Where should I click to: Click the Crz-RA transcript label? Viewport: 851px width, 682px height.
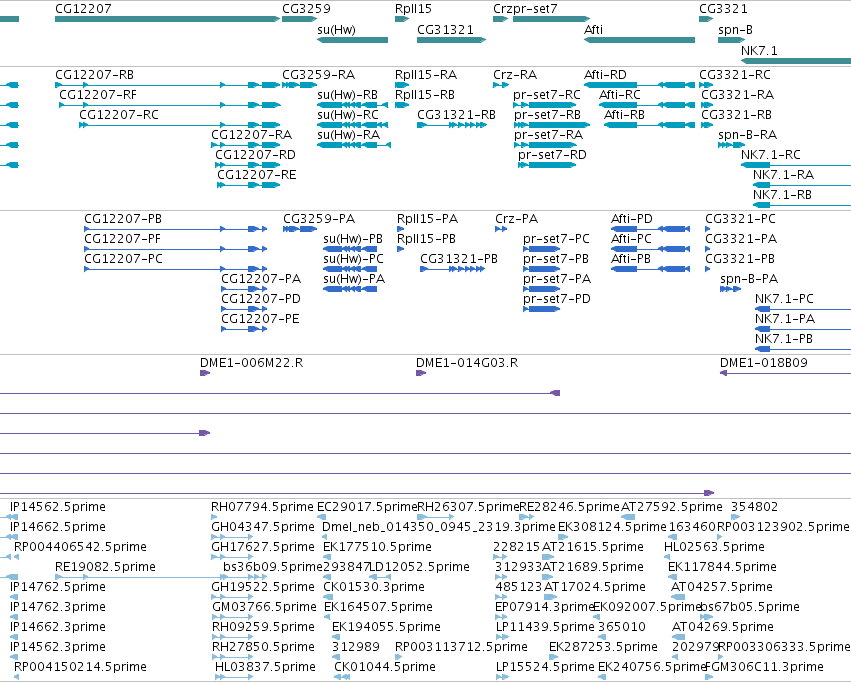pyautogui.click(x=515, y=75)
